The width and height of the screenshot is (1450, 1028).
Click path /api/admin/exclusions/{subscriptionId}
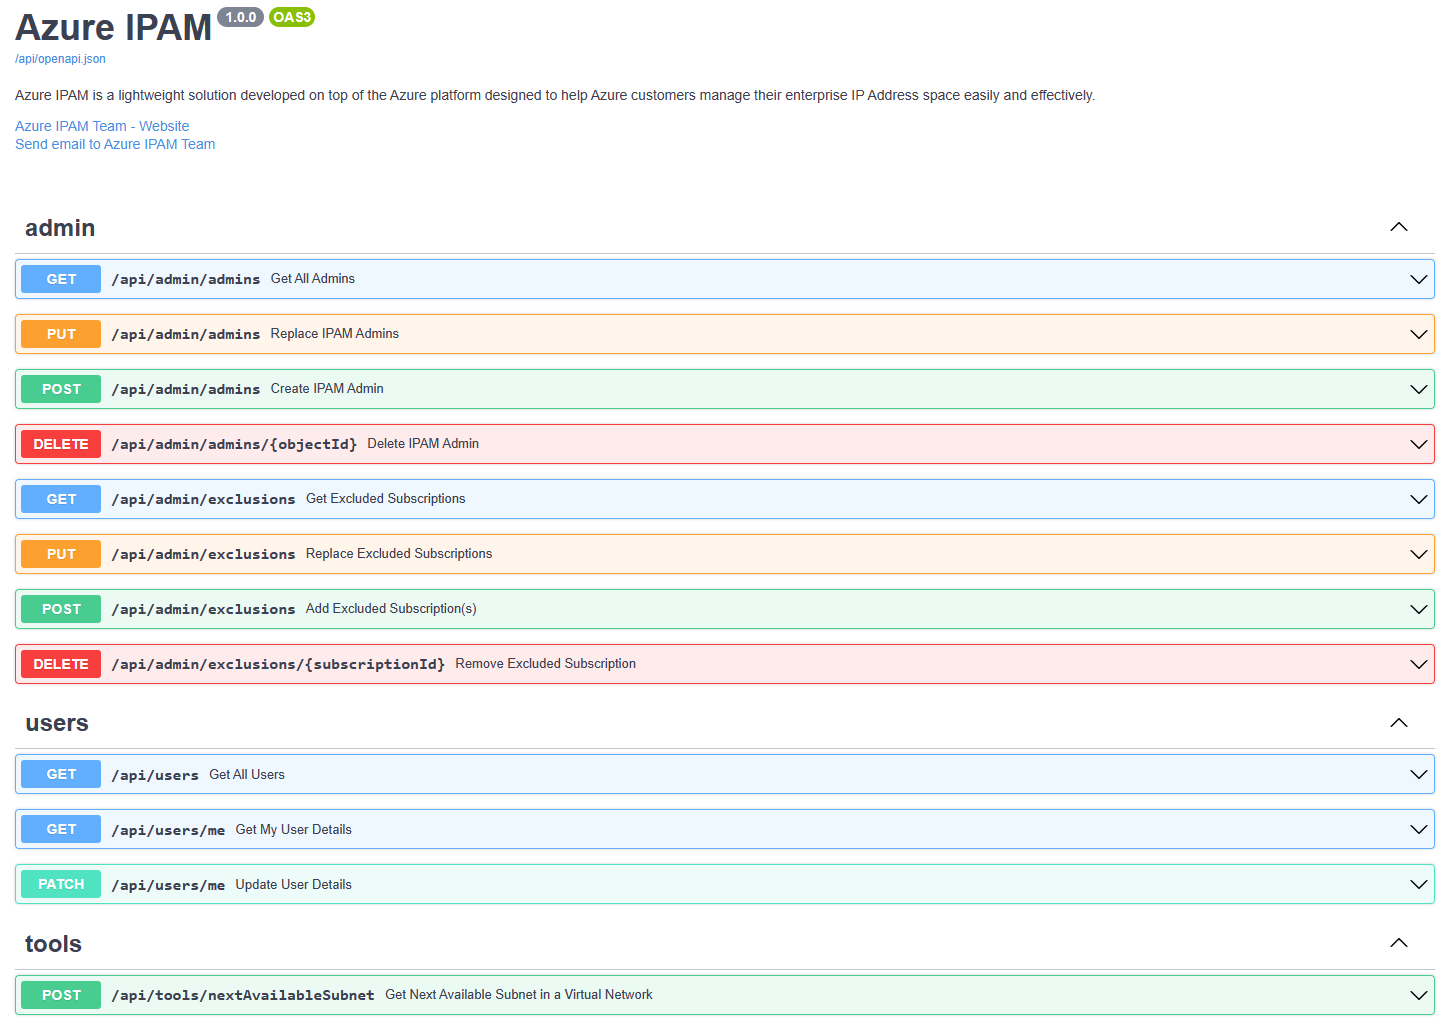coord(278,664)
